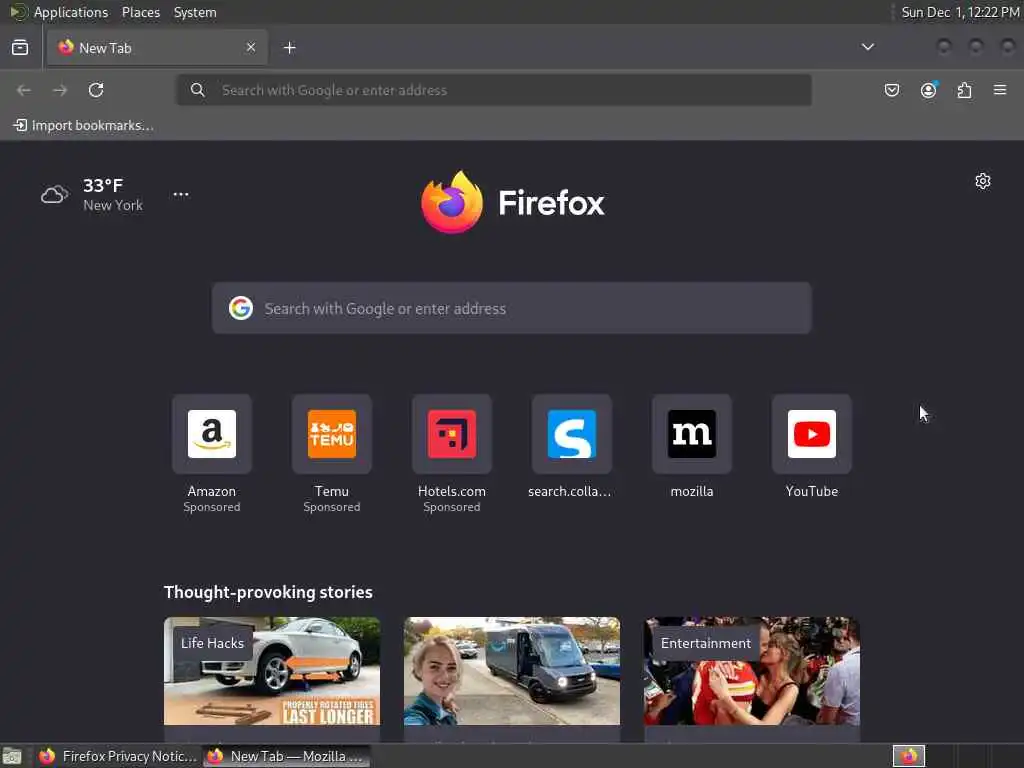Open the hamburger application menu

click(1000, 90)
